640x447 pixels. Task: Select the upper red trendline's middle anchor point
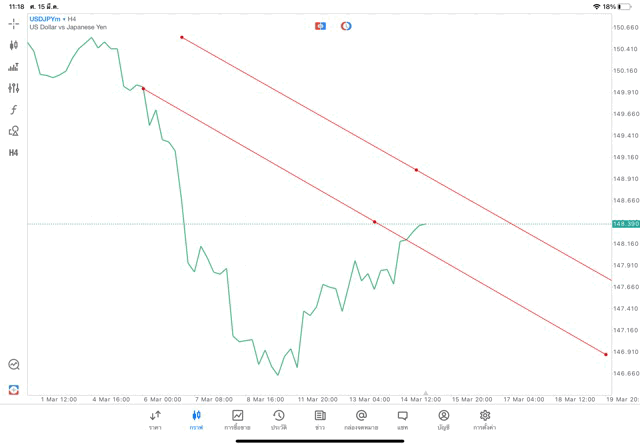(416, 170)
